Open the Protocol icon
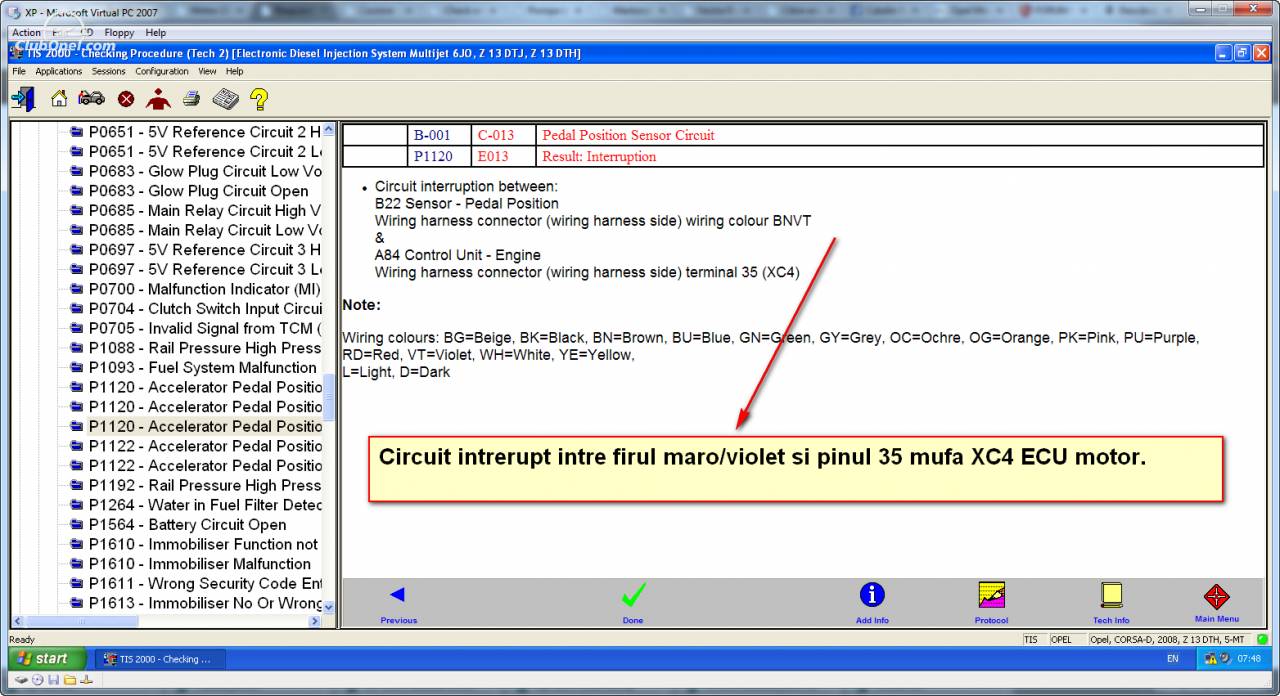 [991, 603]
